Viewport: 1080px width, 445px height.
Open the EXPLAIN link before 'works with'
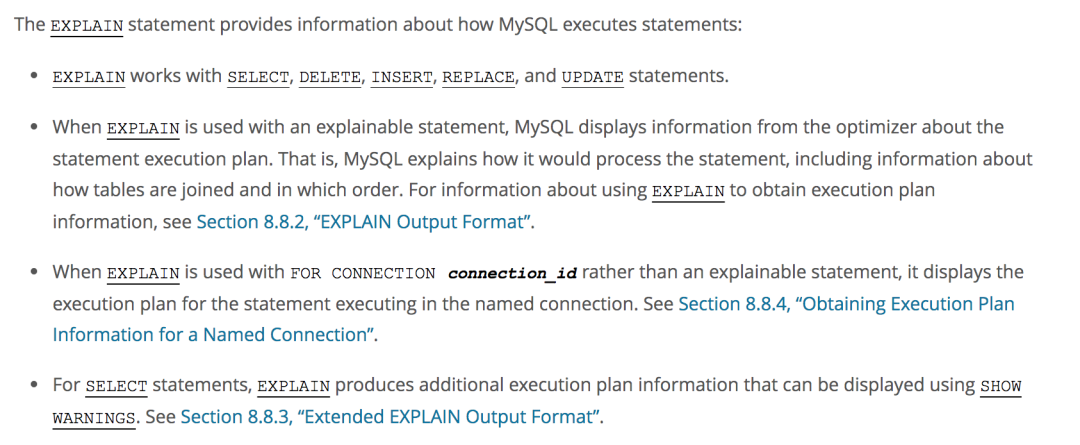[89, 76]
